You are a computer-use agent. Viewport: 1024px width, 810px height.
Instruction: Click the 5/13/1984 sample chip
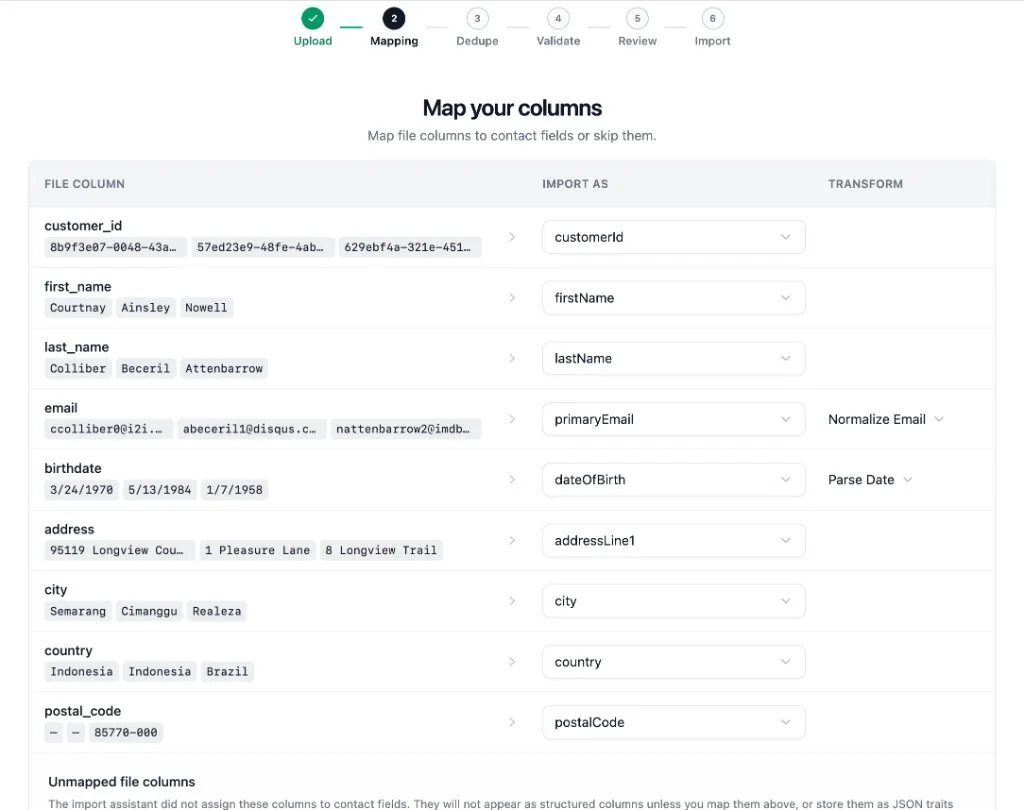tap(159, 490)
